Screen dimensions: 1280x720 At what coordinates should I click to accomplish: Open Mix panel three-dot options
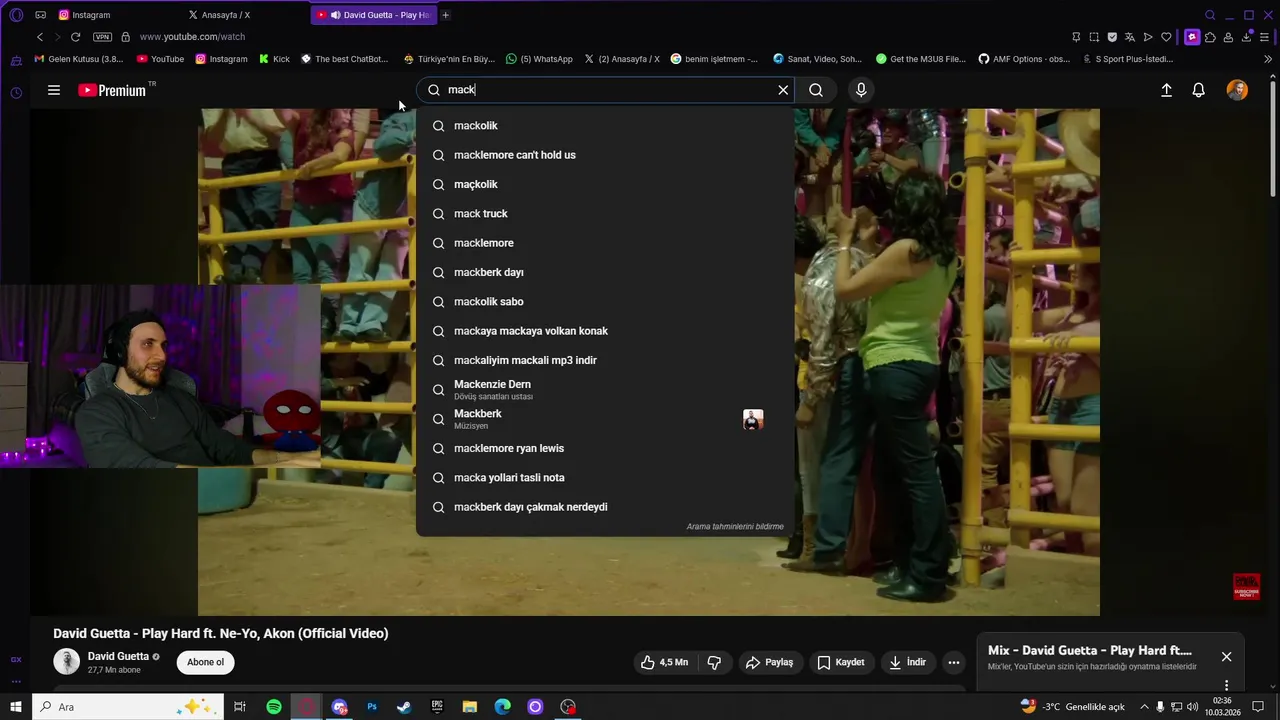pyautogui.click(x=1226, y=685)
